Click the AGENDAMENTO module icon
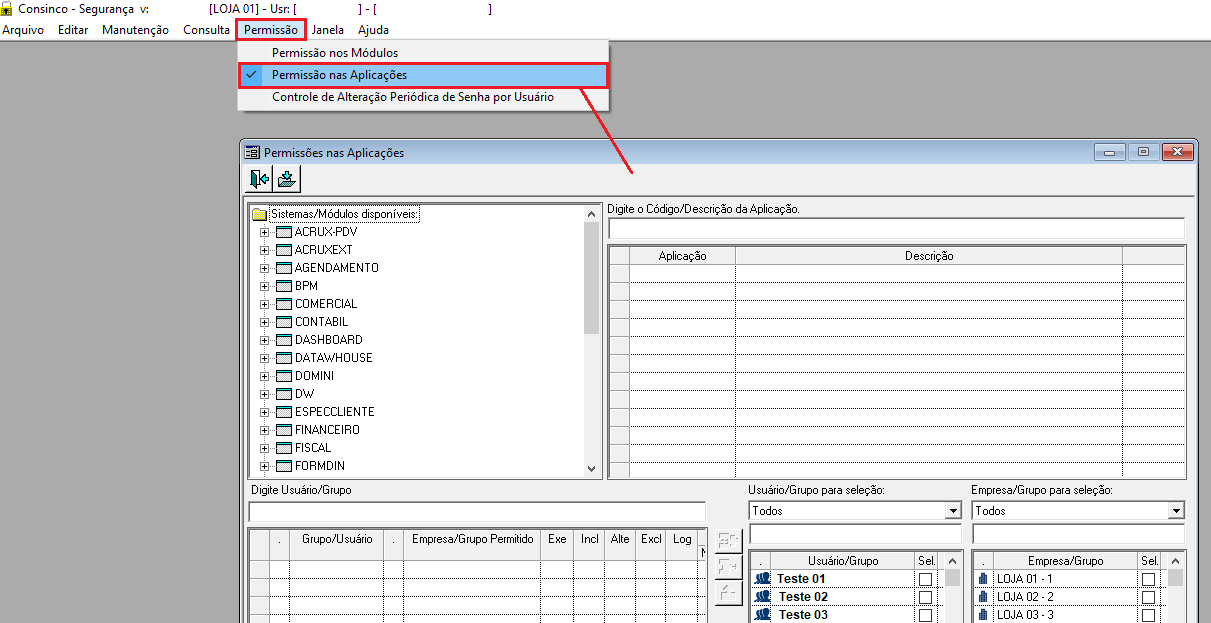 click(283, 268)
